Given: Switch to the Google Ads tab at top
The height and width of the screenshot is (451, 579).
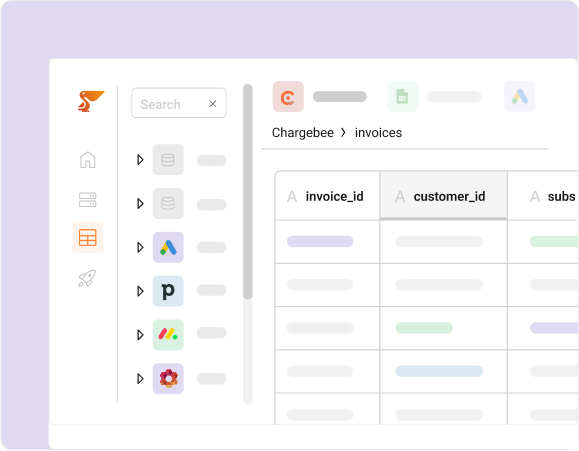Looking at the screenshot, I should pos(520,97).
